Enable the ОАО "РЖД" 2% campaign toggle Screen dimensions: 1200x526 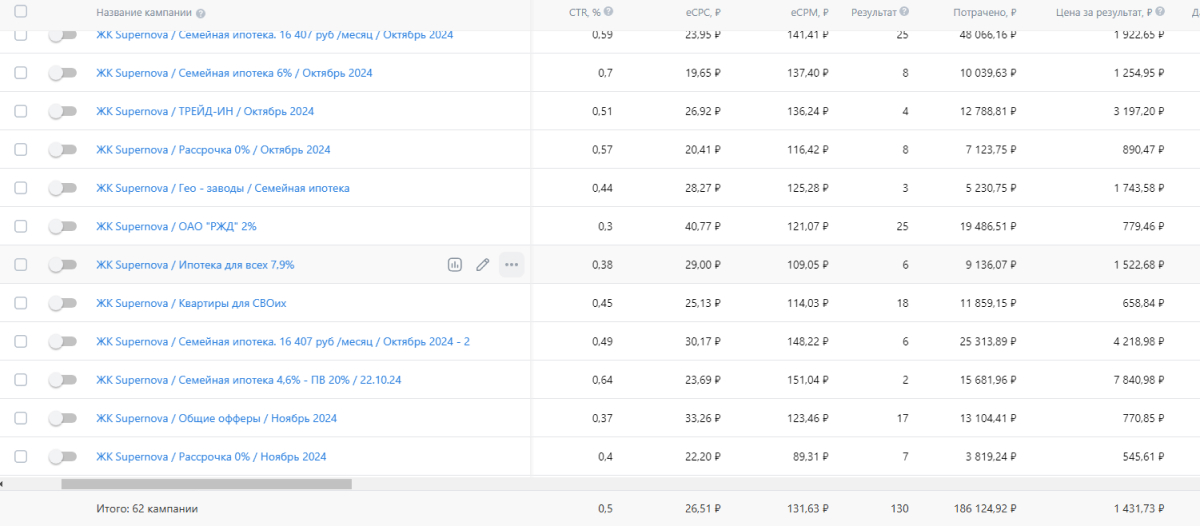point(62,227)
